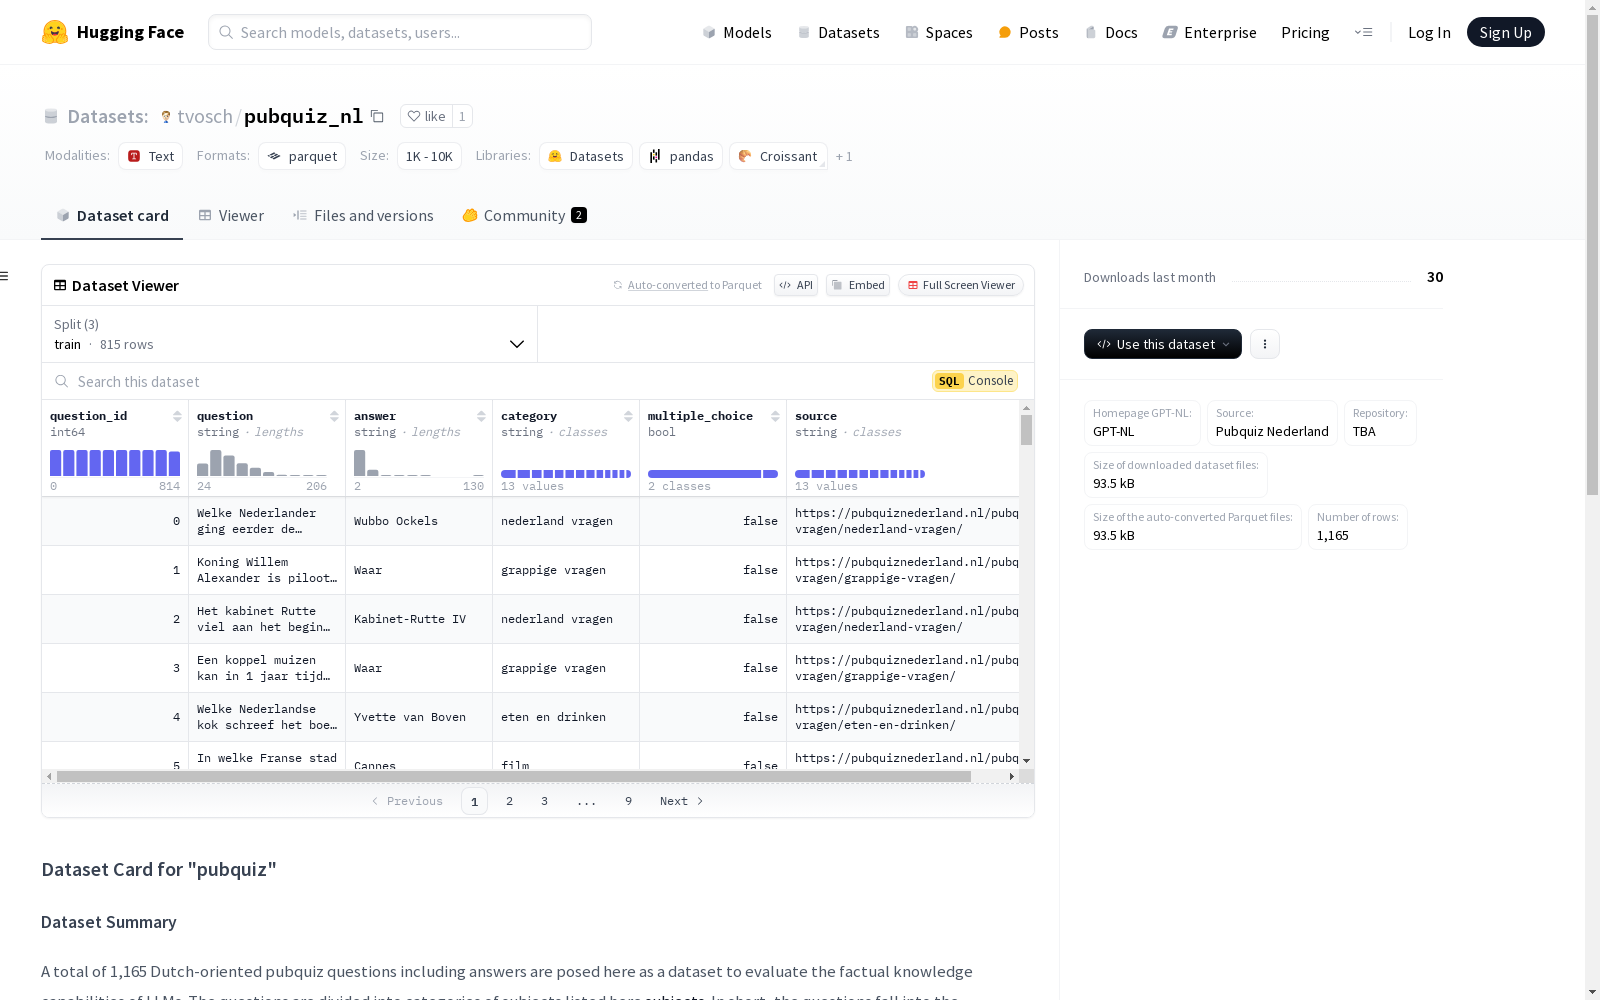Go to page 3 of the table
1600x1000 pixels.
pos(544,801)
